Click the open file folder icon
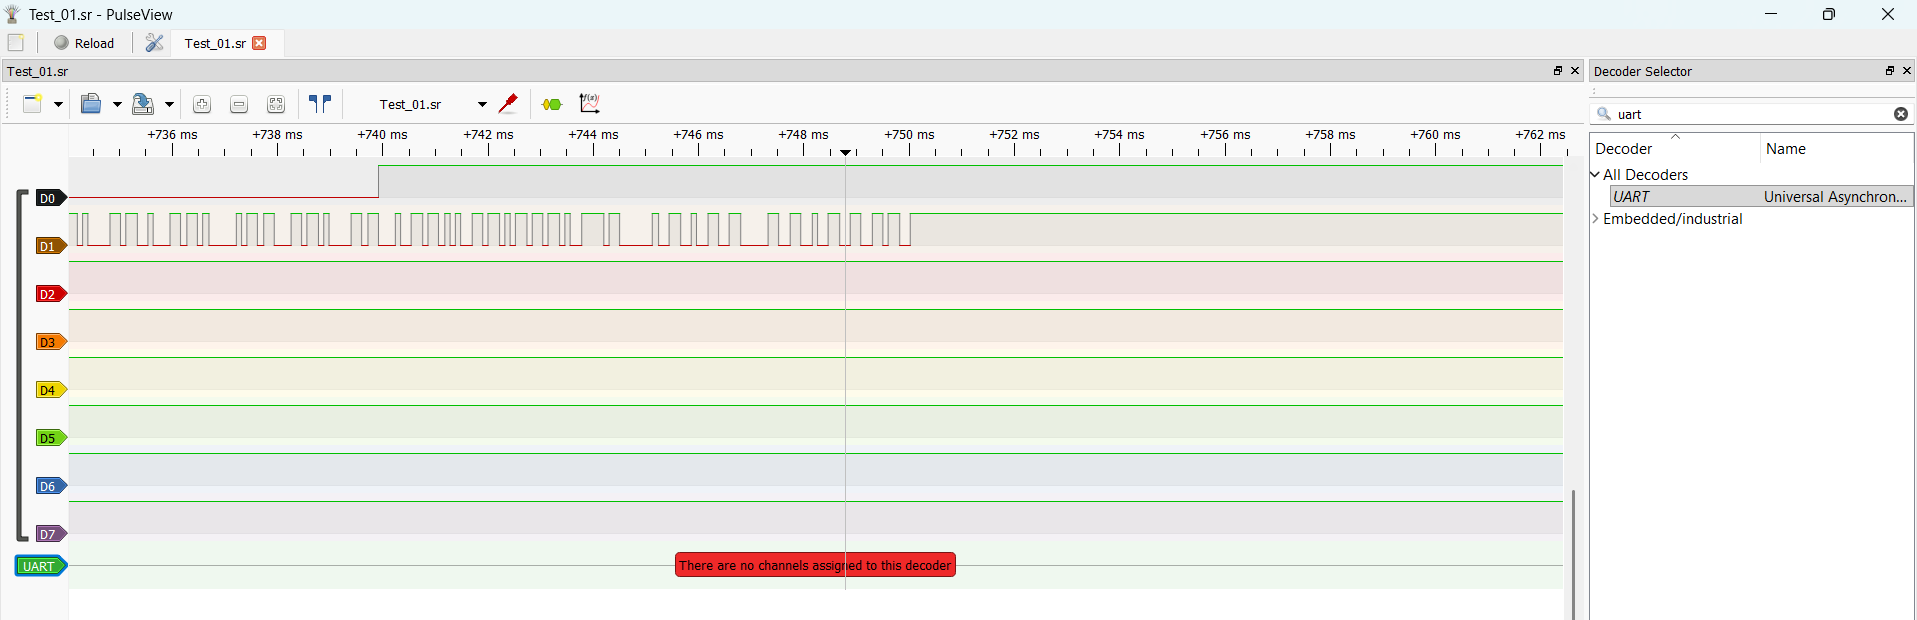The width and height of the screenshot is (1917, 620). point(91,104)
